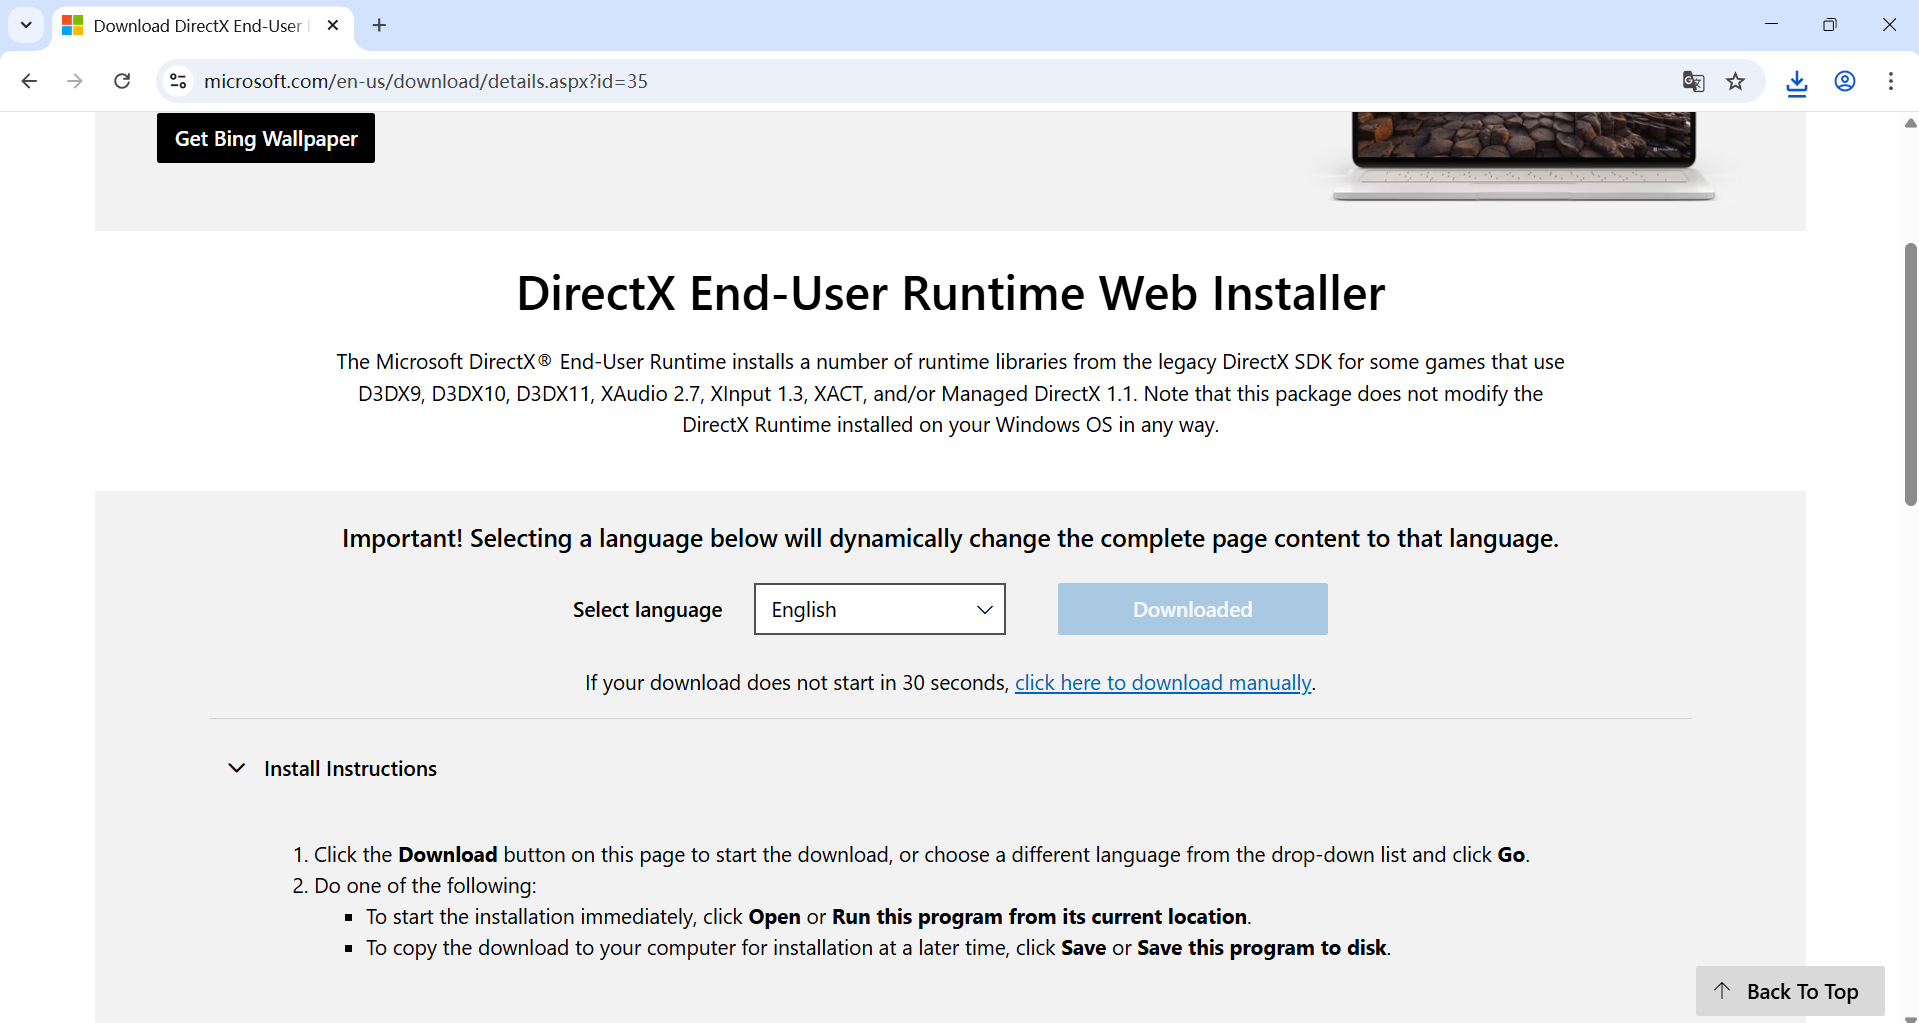1919x1023 pixels.
Task: Collapse the Install Instructions section
Action: pos(333,768)
